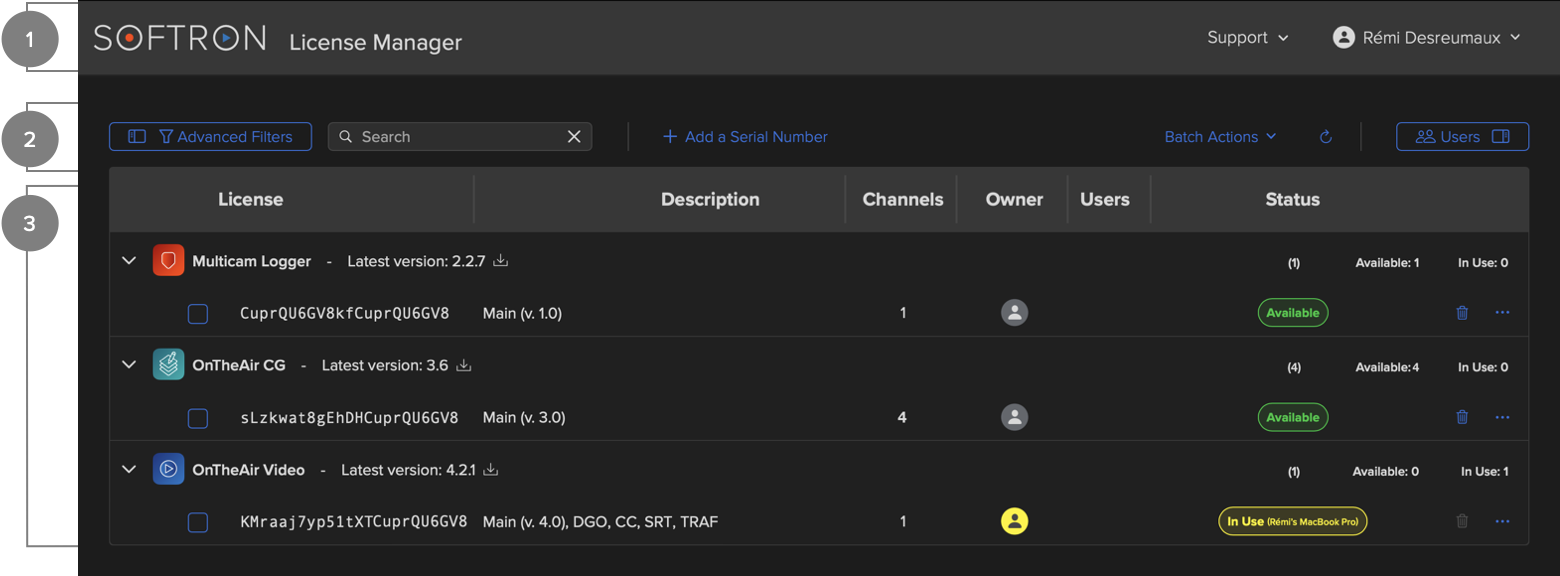Select serial number KMraaj7yp51tXTCuprQU6GV8
Viewport: 1560px width, 576px height.
point(354,521)
